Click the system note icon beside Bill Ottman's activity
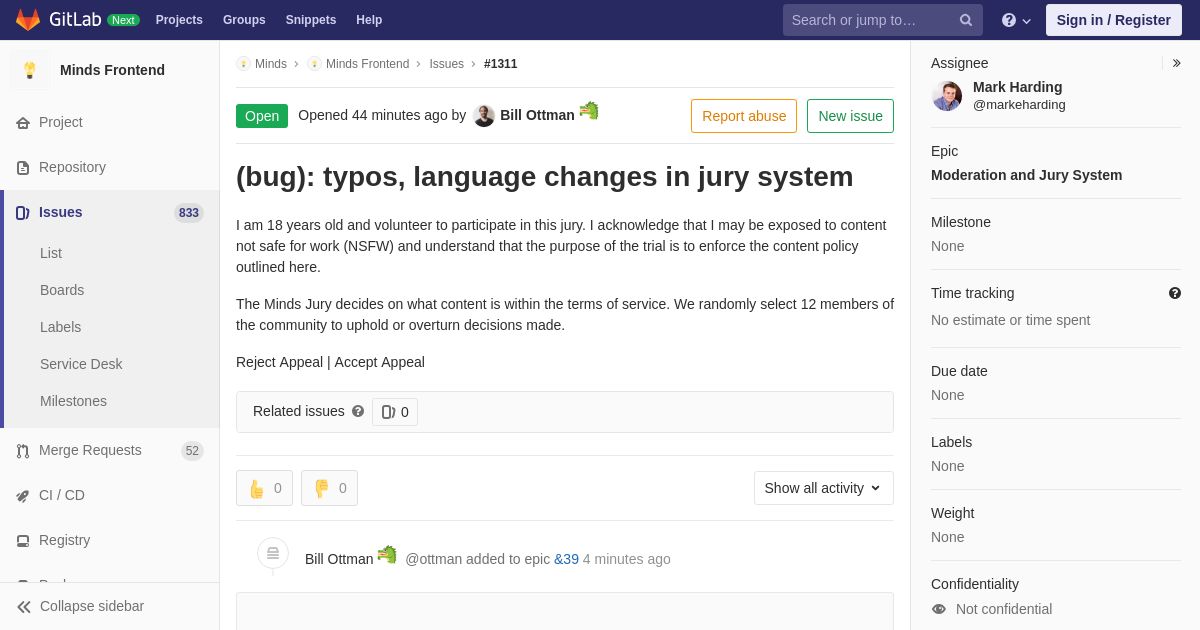The width and height of the screenshot is (1200, 630). [x=273, y=553]
